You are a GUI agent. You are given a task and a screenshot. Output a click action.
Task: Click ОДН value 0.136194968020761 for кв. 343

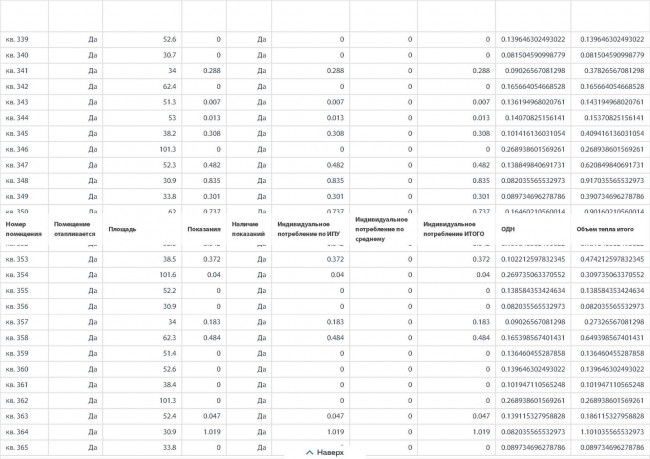(x=533, y=102)
